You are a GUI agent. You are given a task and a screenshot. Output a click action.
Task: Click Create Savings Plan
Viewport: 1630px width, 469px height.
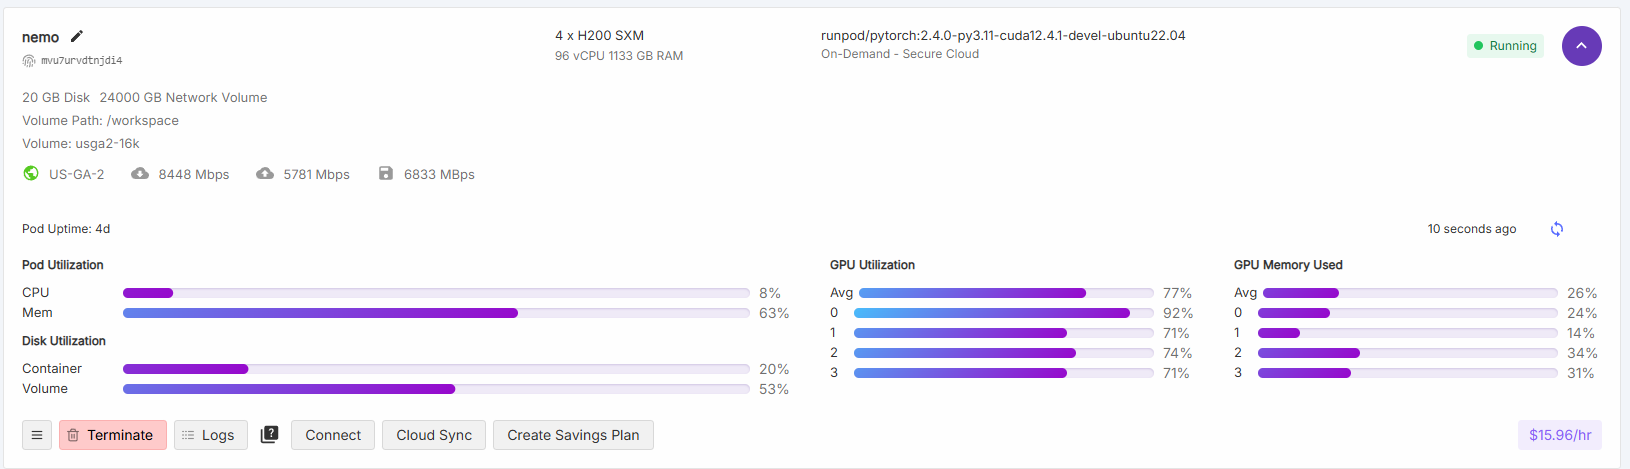pyautogui.click(x=573, y=435)
